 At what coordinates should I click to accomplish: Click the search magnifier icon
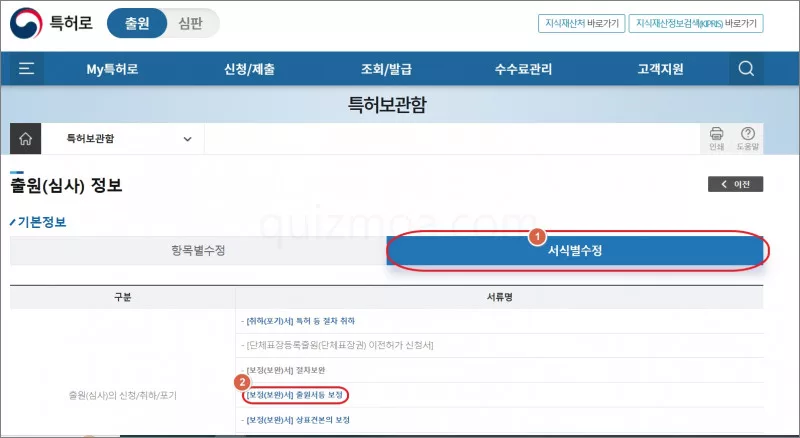pyautogui.click(x=746, y=68)
